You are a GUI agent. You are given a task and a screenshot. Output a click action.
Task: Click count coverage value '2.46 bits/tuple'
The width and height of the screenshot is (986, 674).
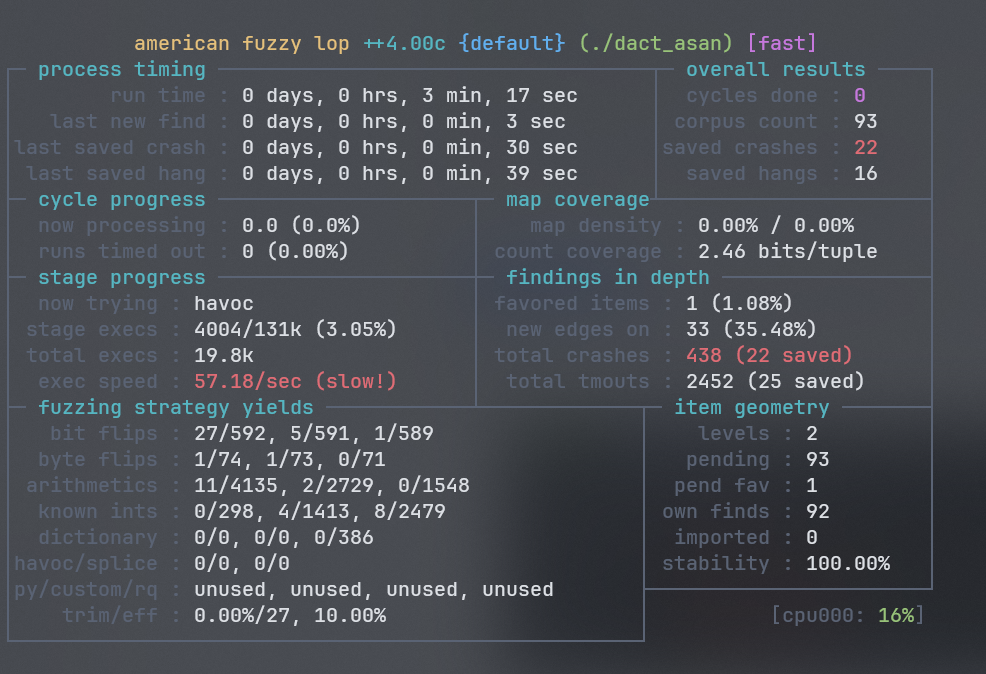[x=787, y=251]
